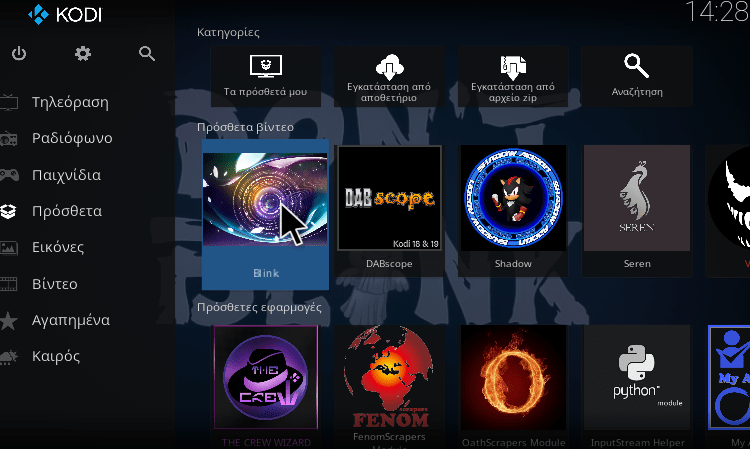Open the Venom-face add-on after Seren
Image resolution: width=750 pixels, height=449 pixels.
pyautogui.click(x=728, y=210)
